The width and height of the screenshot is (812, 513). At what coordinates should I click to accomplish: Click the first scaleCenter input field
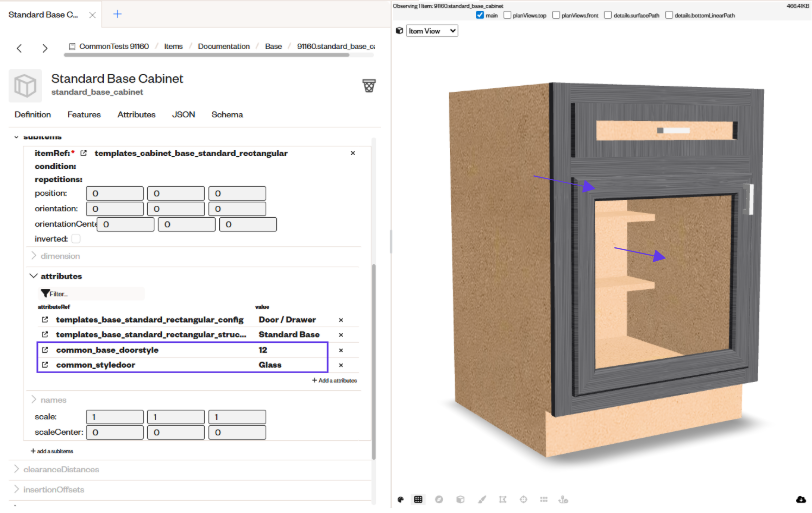(115, 432)
